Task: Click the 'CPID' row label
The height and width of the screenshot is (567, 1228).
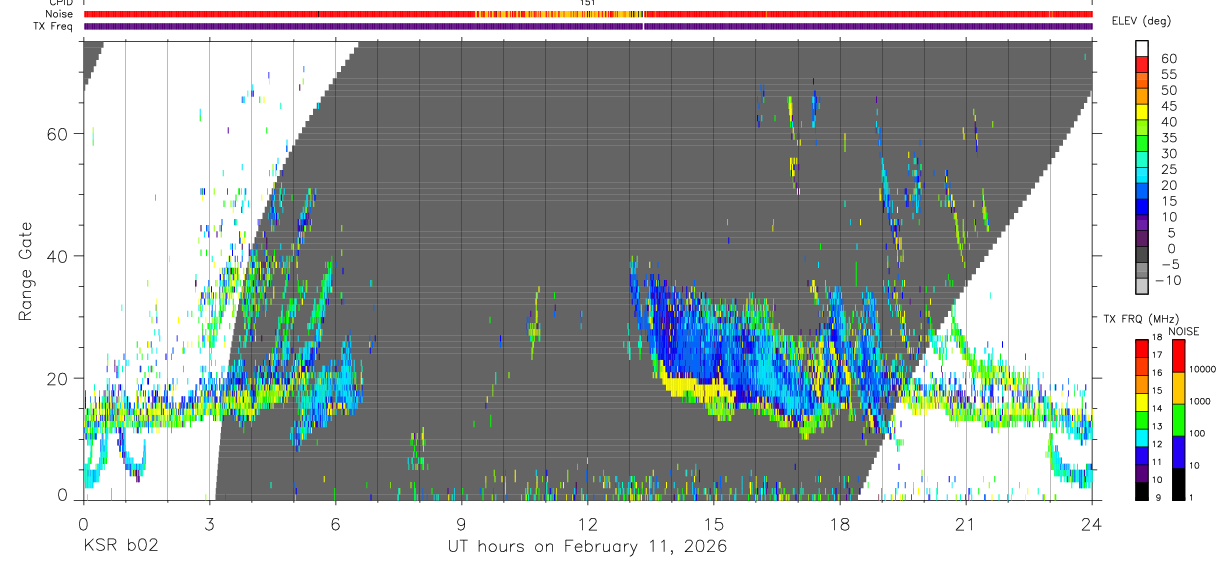Action: pyautogui.click(x=60, y=3)
